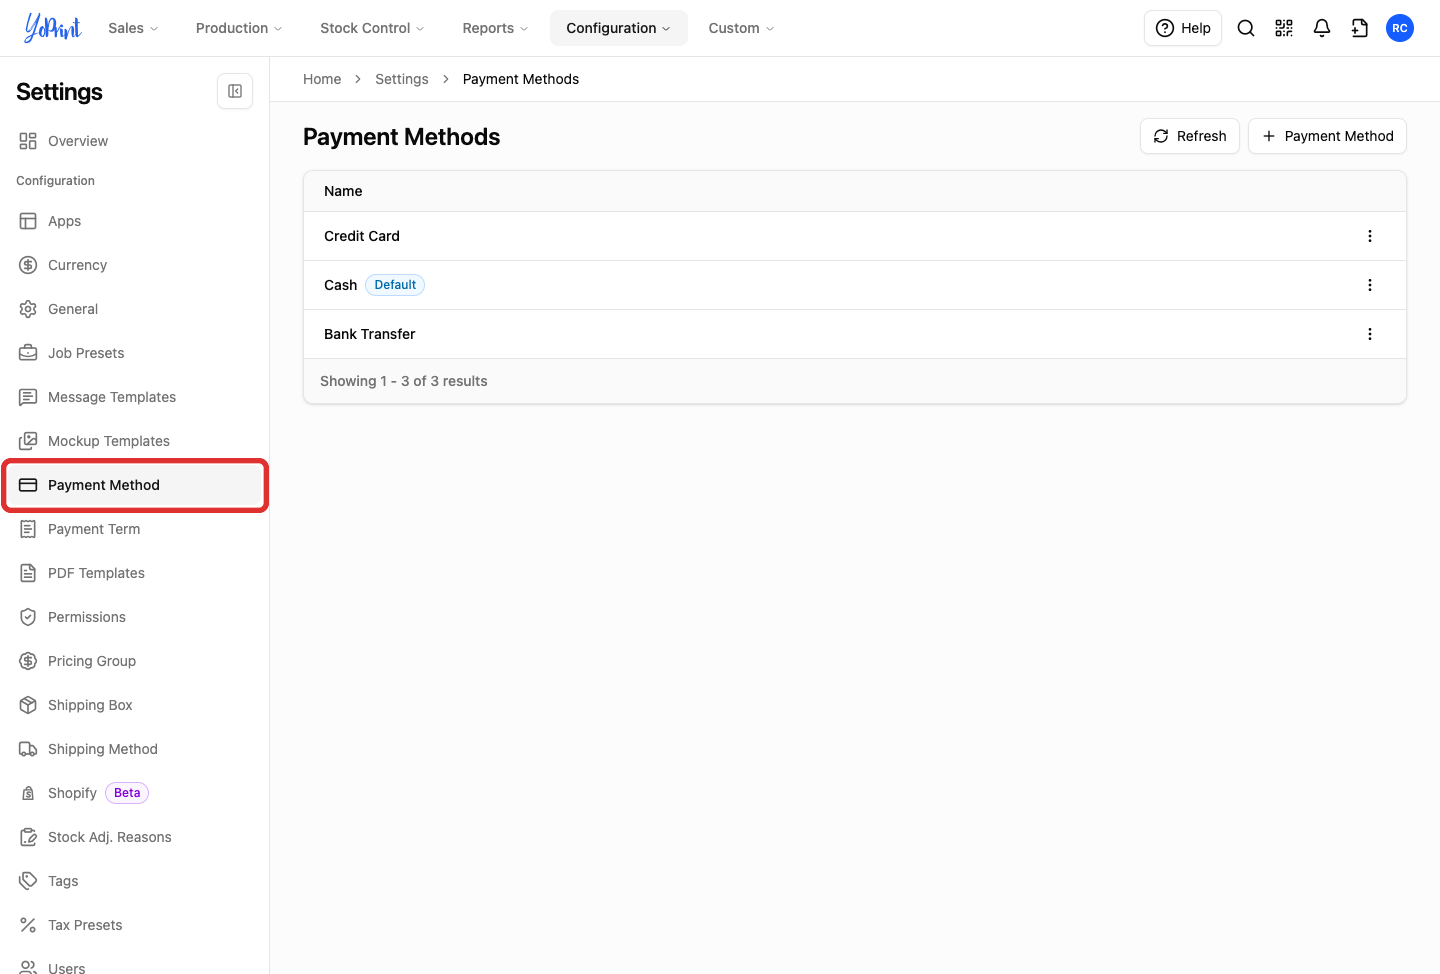The width and height of the screenshot is (1440, 974).
Task: Click the Configuration section label in sidebar
Action: click(55, 181)
